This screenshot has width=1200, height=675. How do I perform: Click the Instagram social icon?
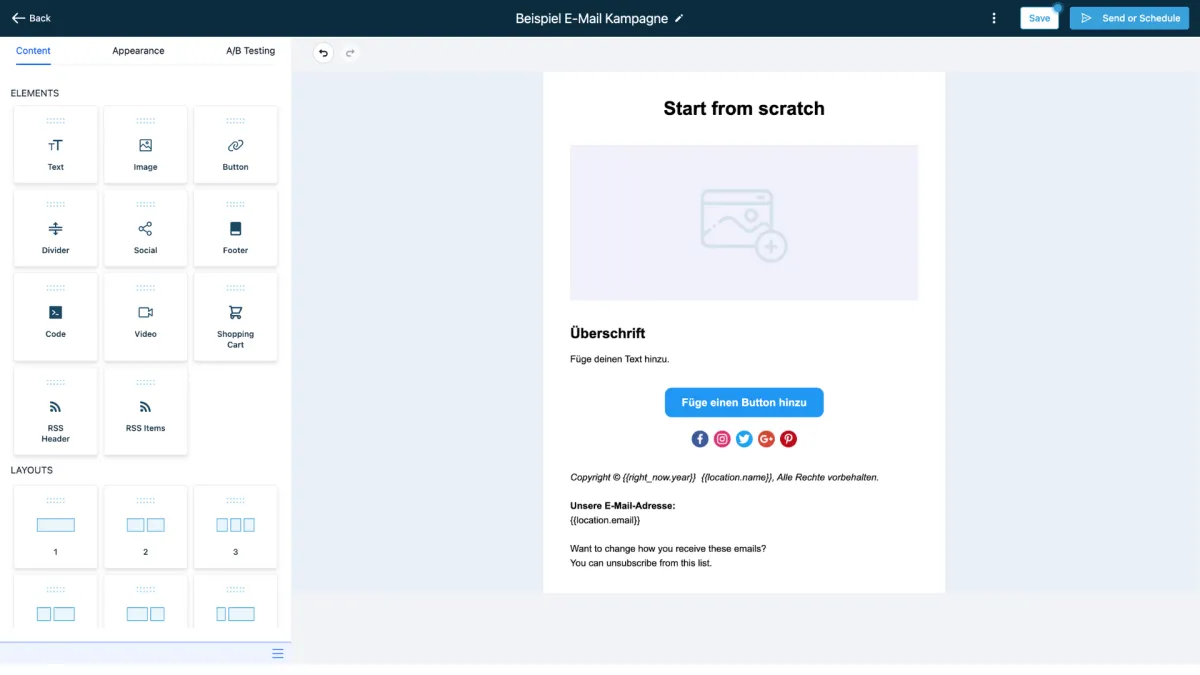tap(722, 439)
